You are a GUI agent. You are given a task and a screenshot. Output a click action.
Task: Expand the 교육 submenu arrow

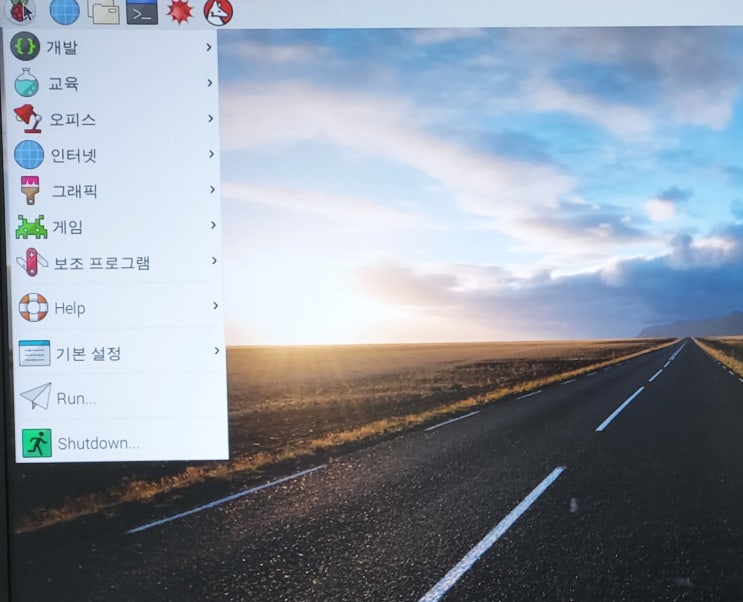click(x=210, y=82)
